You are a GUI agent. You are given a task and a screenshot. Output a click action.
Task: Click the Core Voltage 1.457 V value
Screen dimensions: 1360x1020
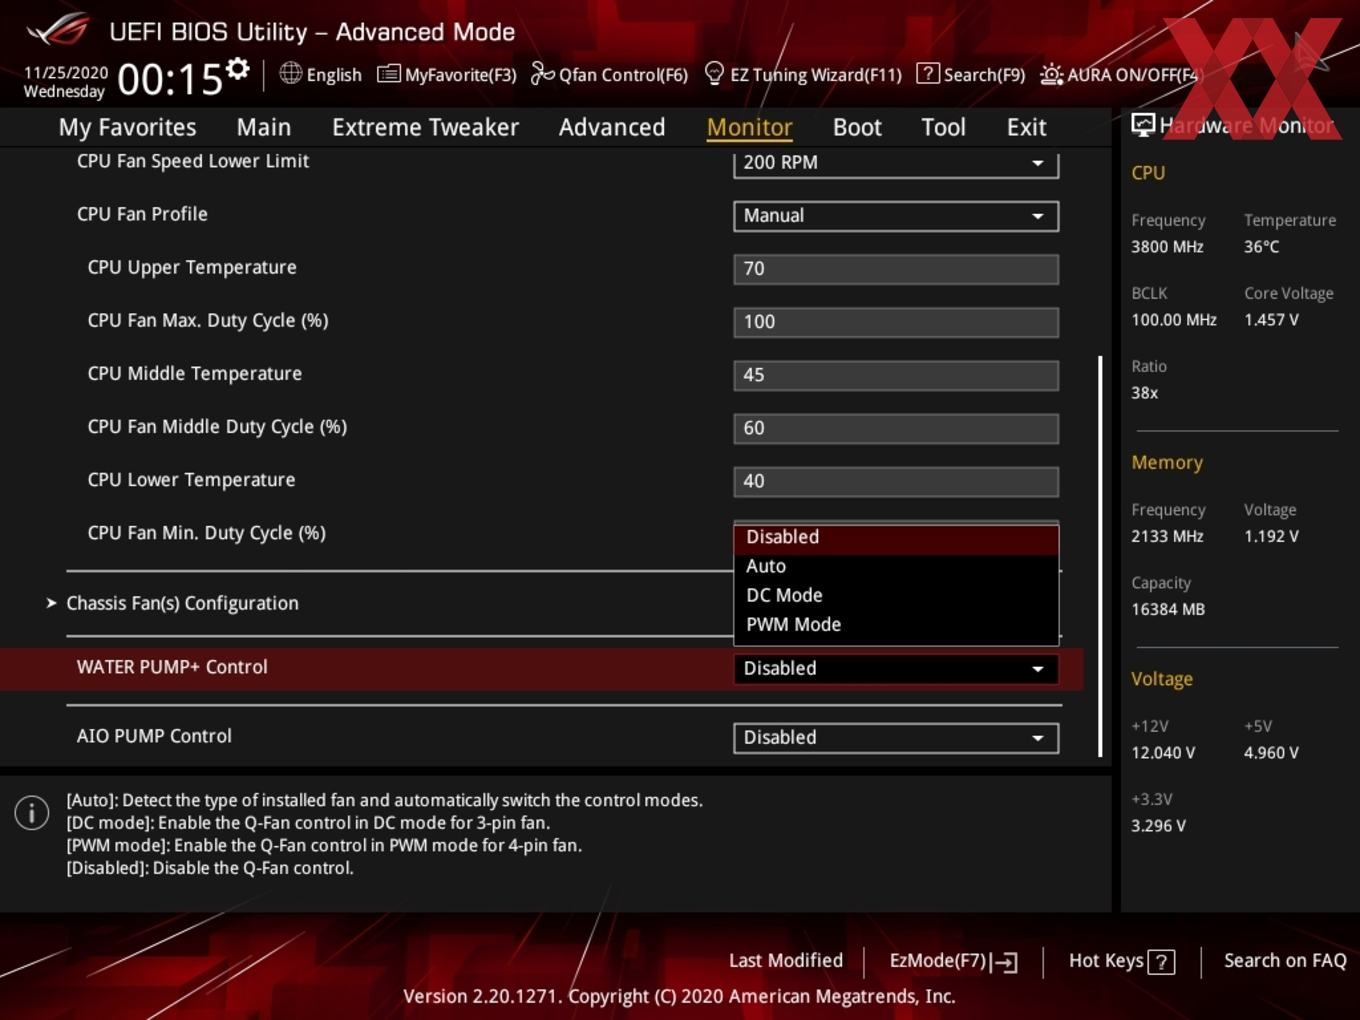(x=1271, y=320)
